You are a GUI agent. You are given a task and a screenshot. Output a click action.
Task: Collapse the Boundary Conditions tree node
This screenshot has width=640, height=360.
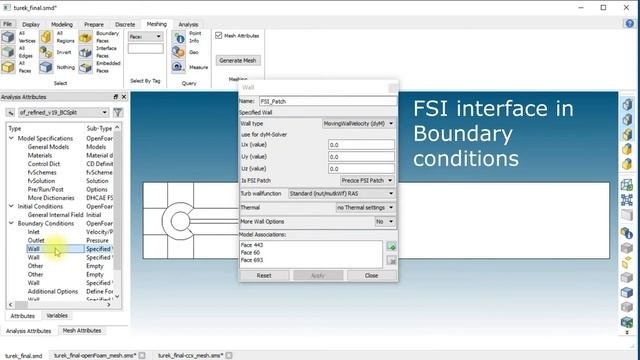pos(11,223)
